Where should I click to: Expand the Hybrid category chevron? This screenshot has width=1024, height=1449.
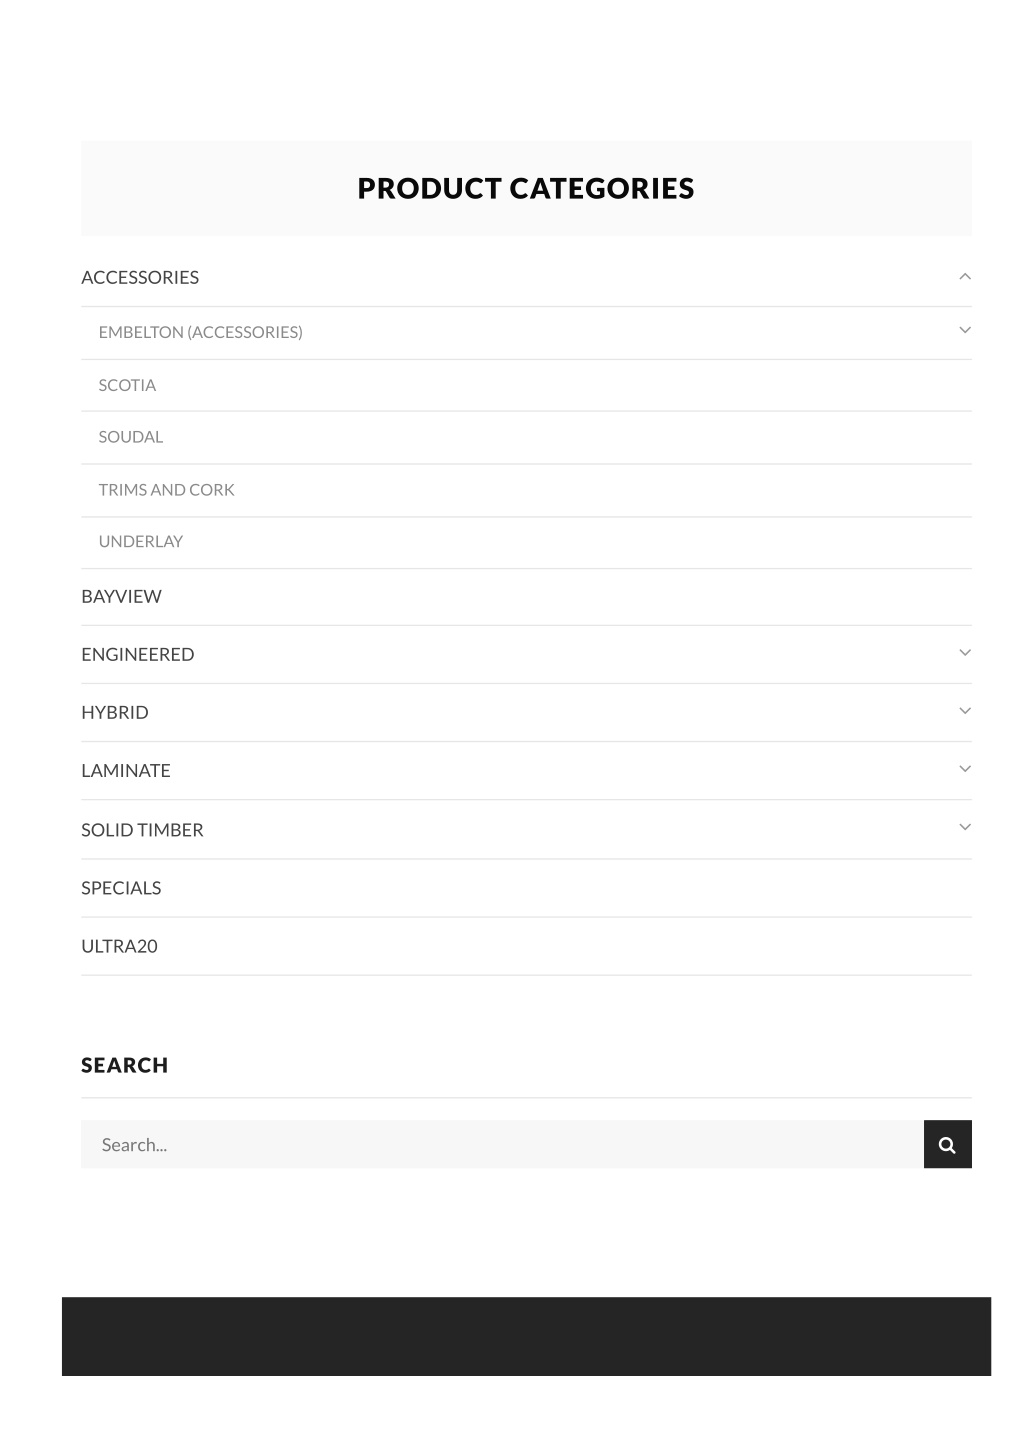pos(965,710)
